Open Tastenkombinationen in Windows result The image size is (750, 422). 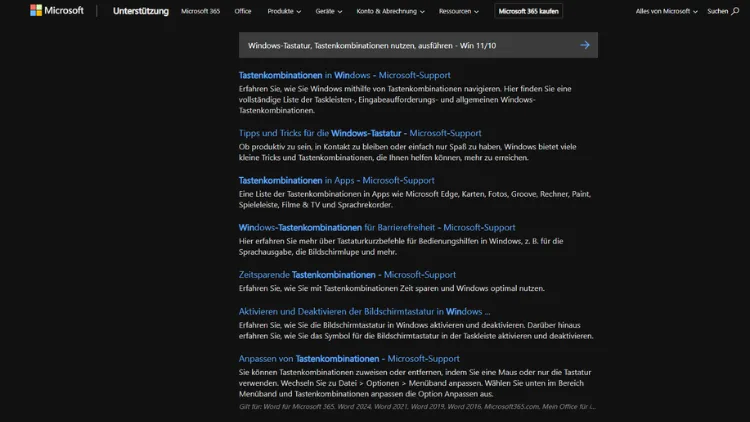[344, 75]
